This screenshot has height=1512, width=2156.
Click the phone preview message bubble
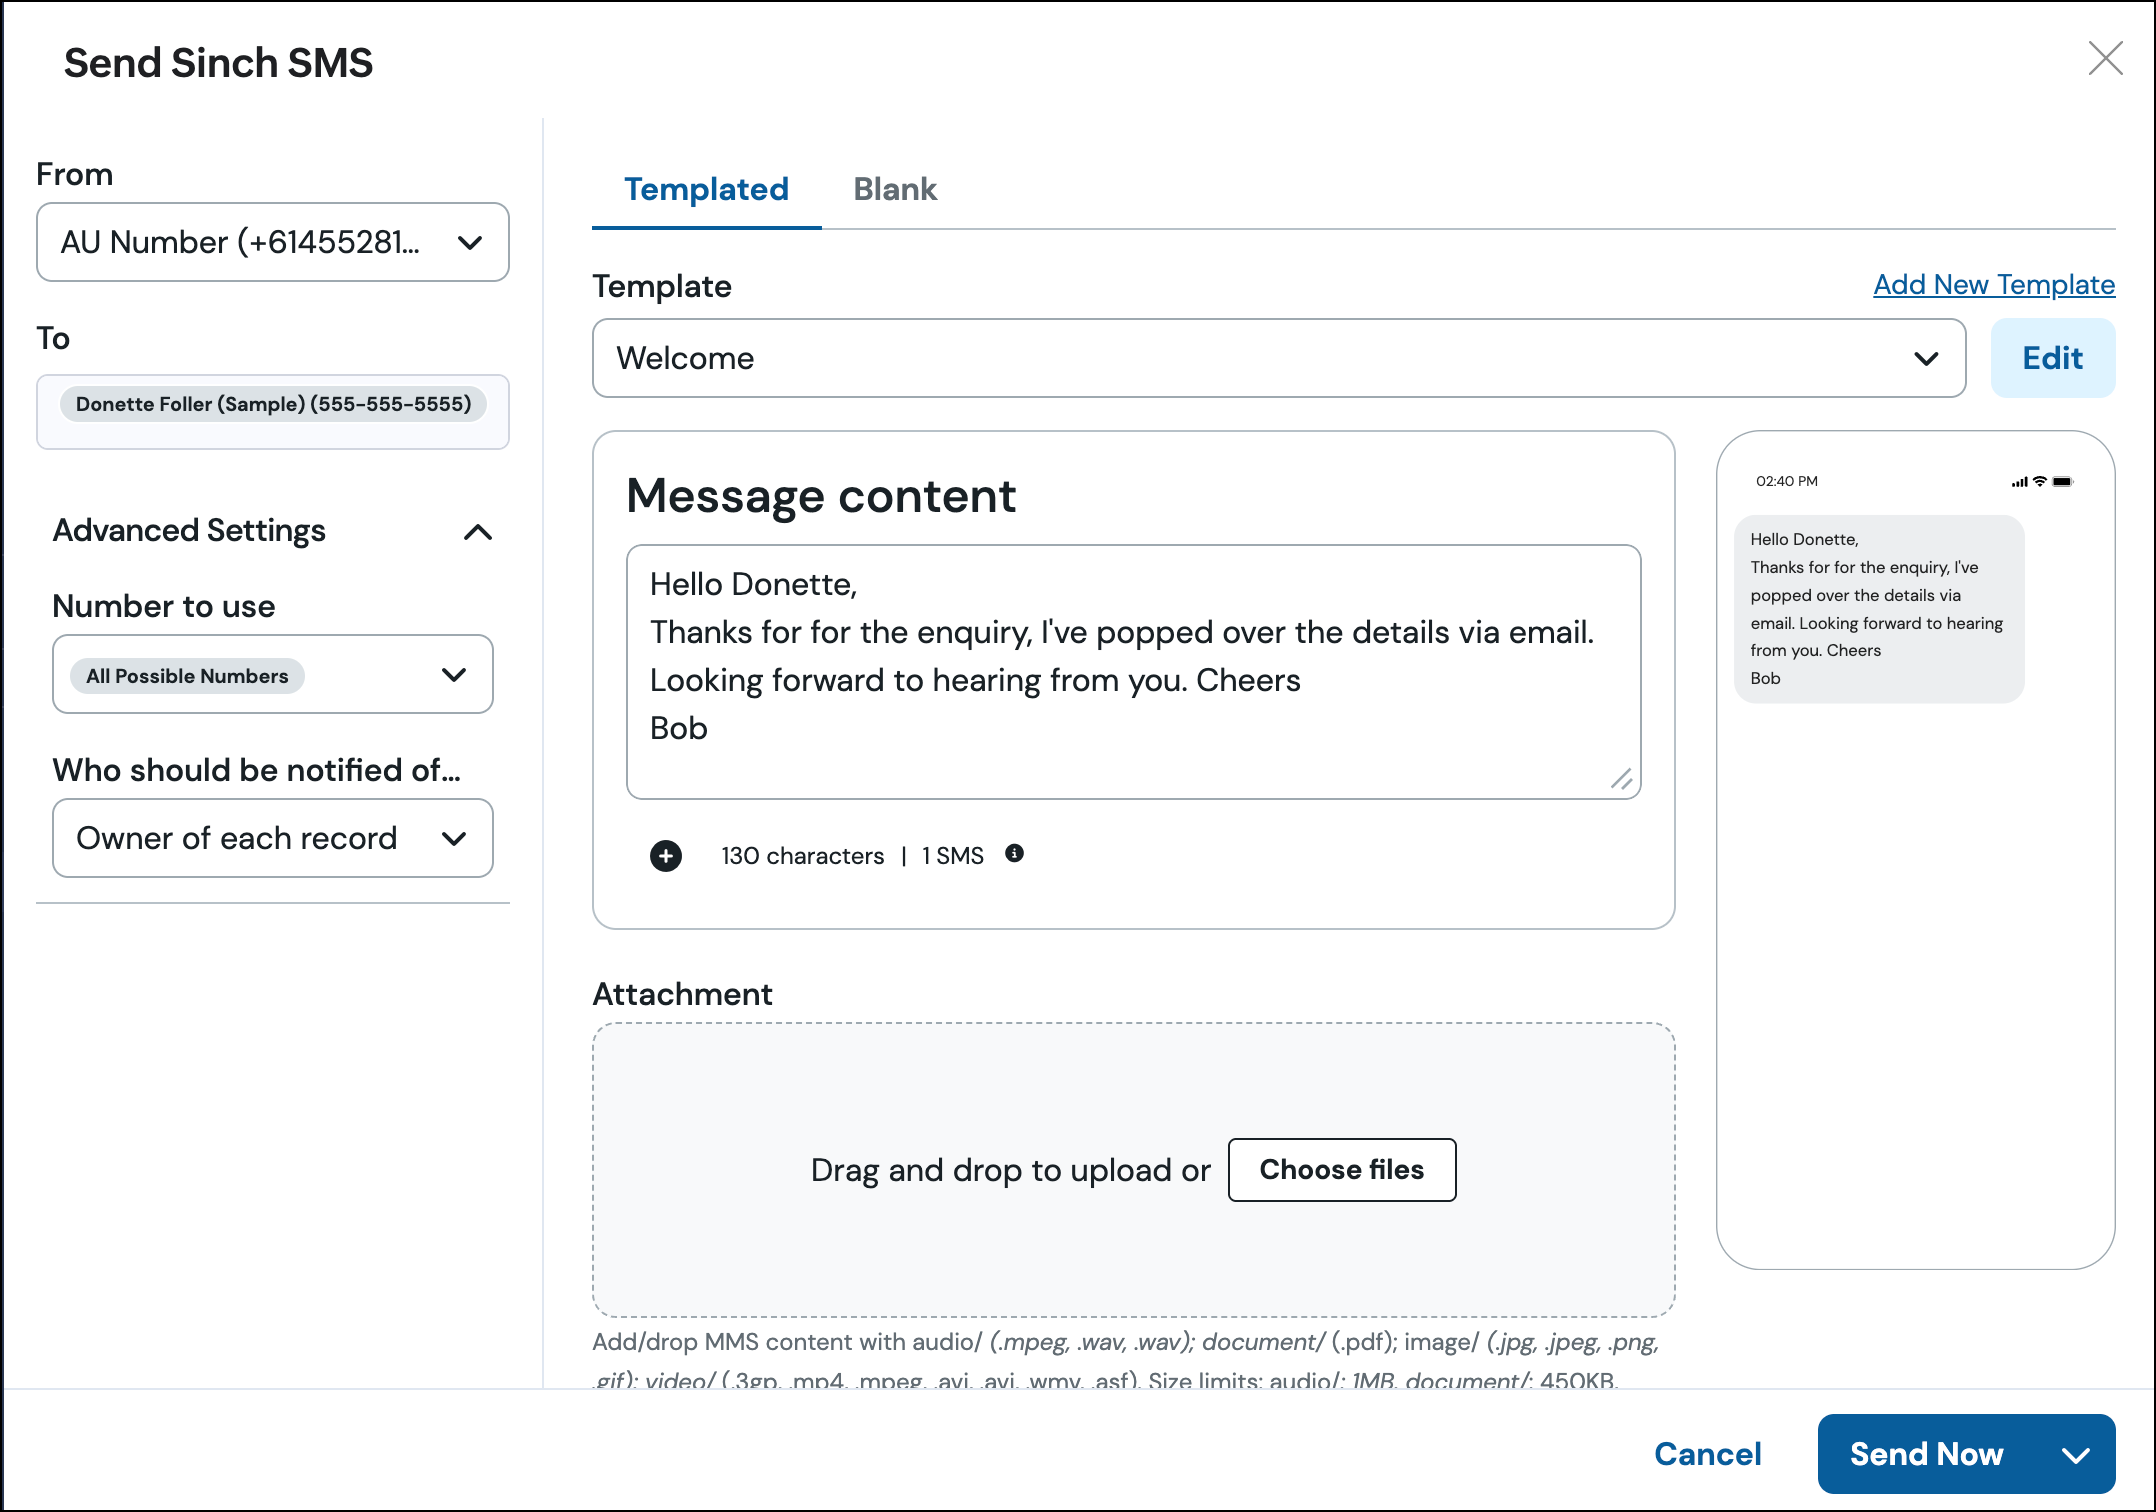tap(1879, 609)
